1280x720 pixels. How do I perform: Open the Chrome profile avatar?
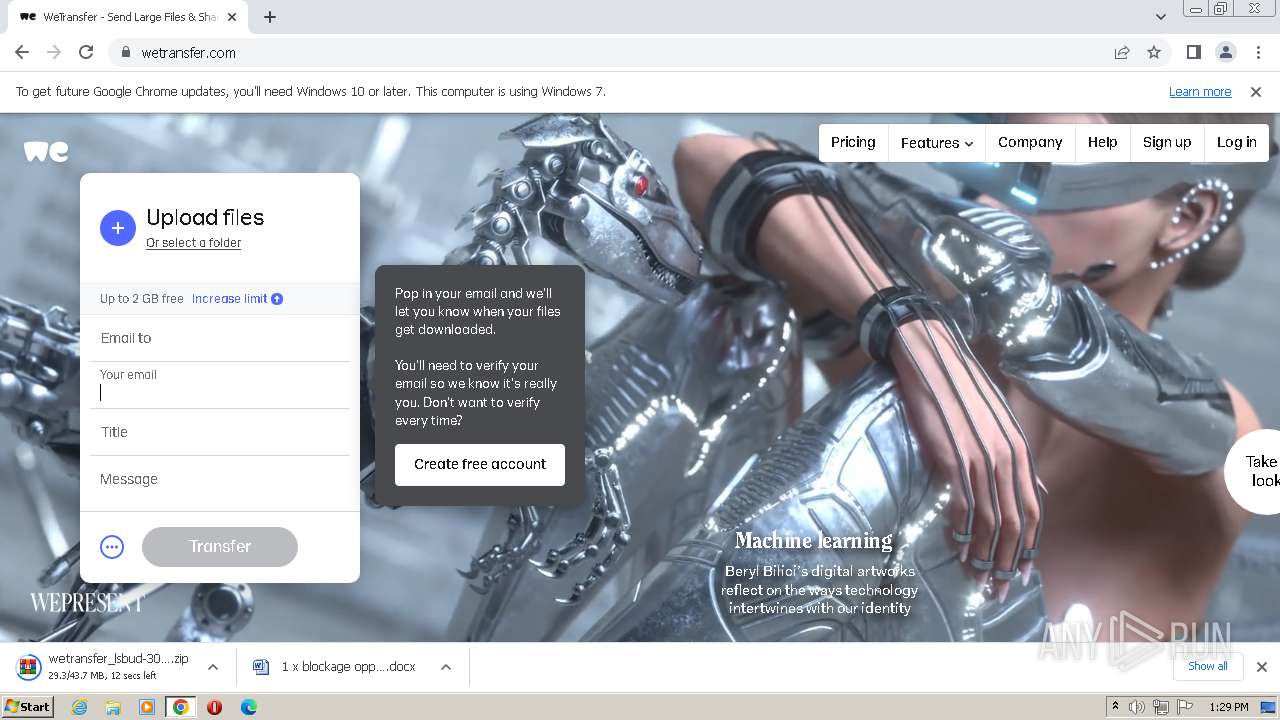click(x=1226, y=52)
